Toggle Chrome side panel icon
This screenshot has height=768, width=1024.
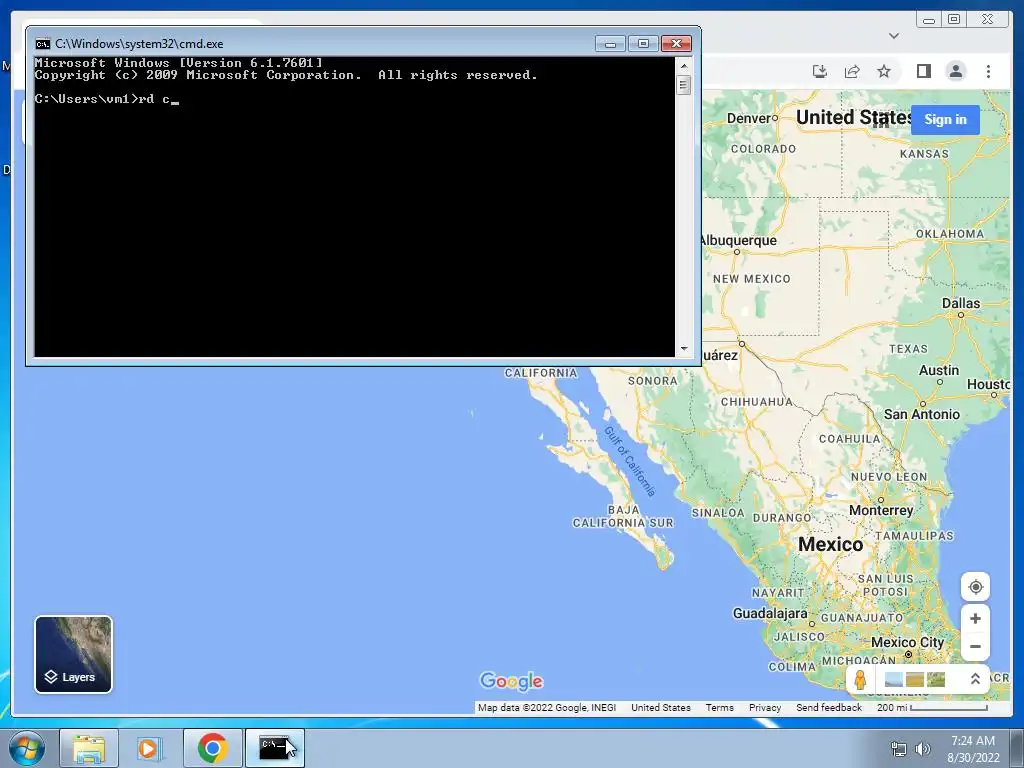pos(923,71)
